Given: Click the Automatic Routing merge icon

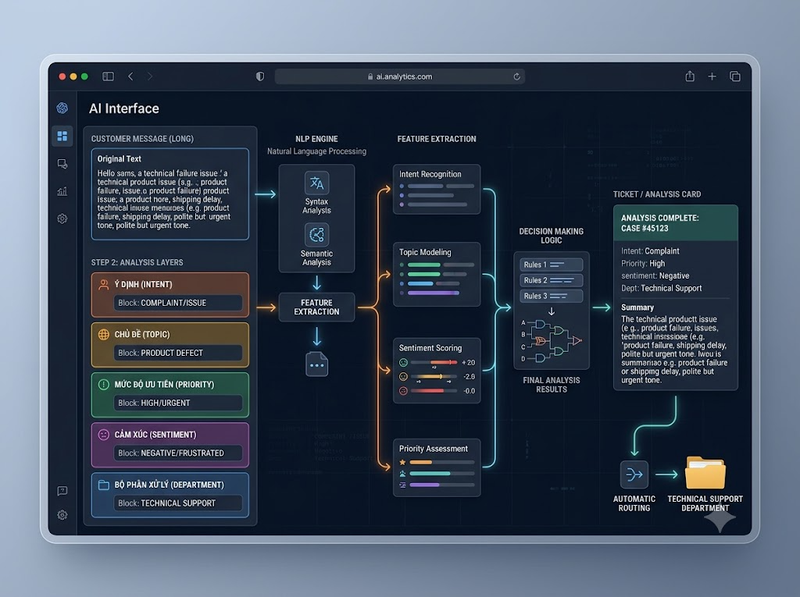Looking at the screenshot, I should pos(634,475).
